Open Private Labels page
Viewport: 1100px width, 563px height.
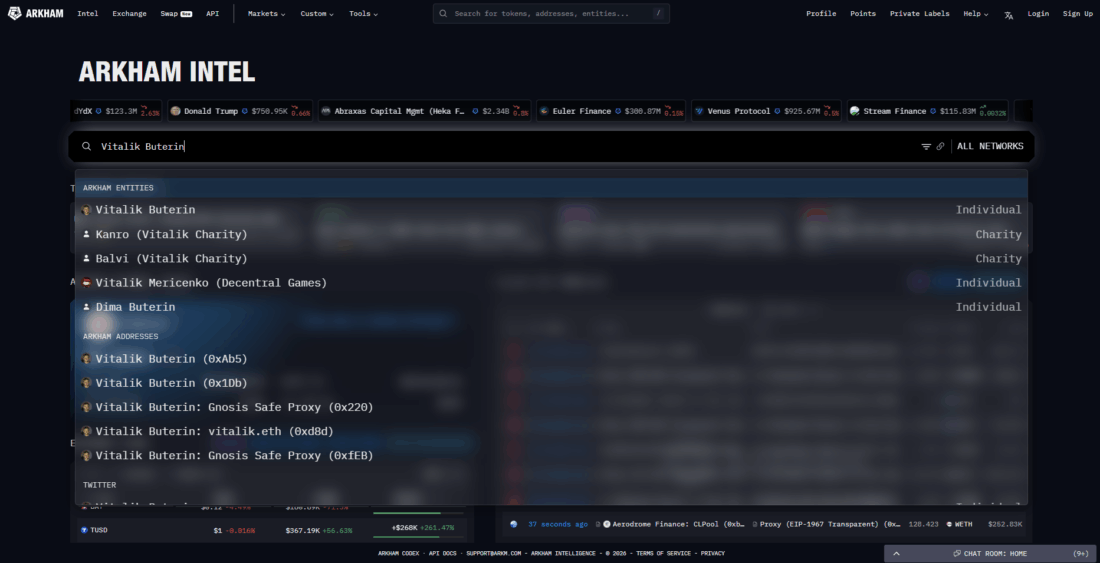point(920,13)
